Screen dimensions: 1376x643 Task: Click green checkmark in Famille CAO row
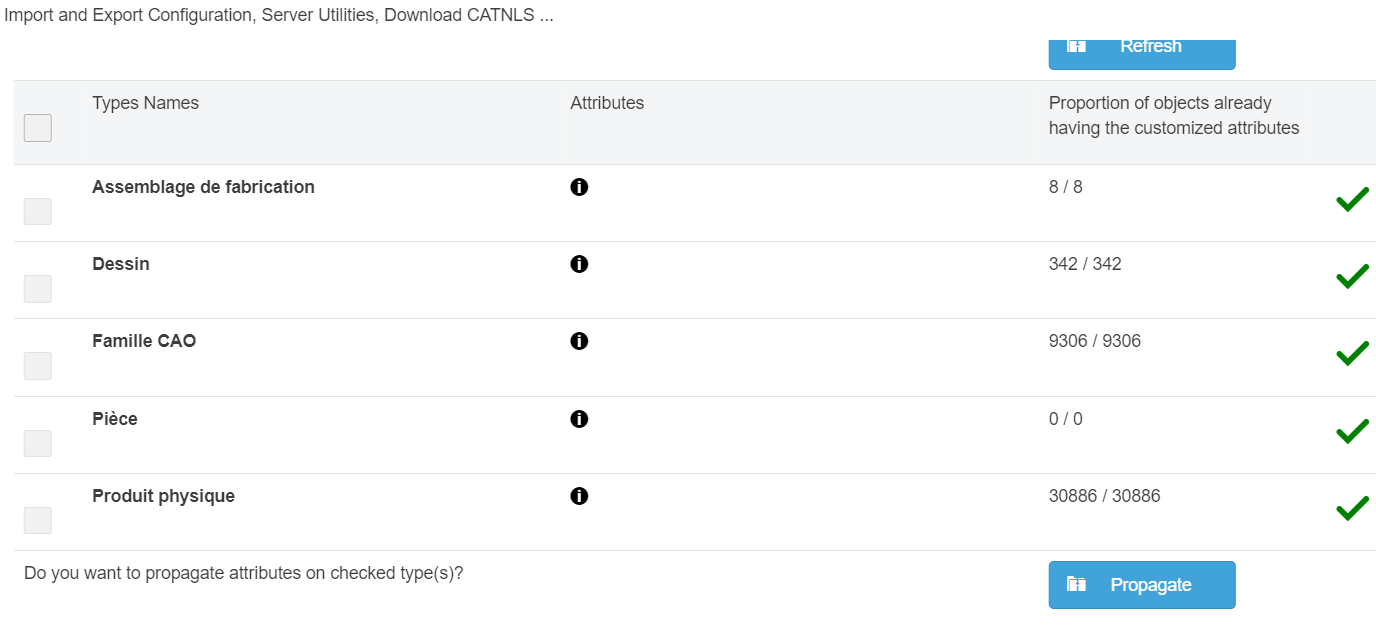click(1352, 354)
